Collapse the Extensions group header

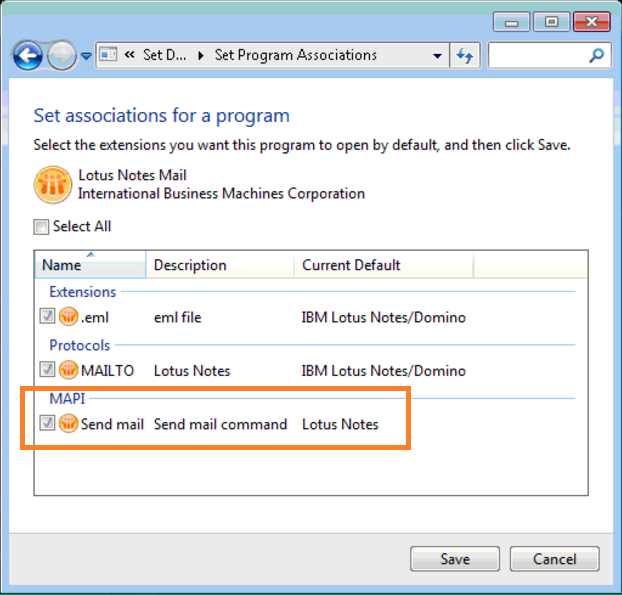(x=83, y=292)
